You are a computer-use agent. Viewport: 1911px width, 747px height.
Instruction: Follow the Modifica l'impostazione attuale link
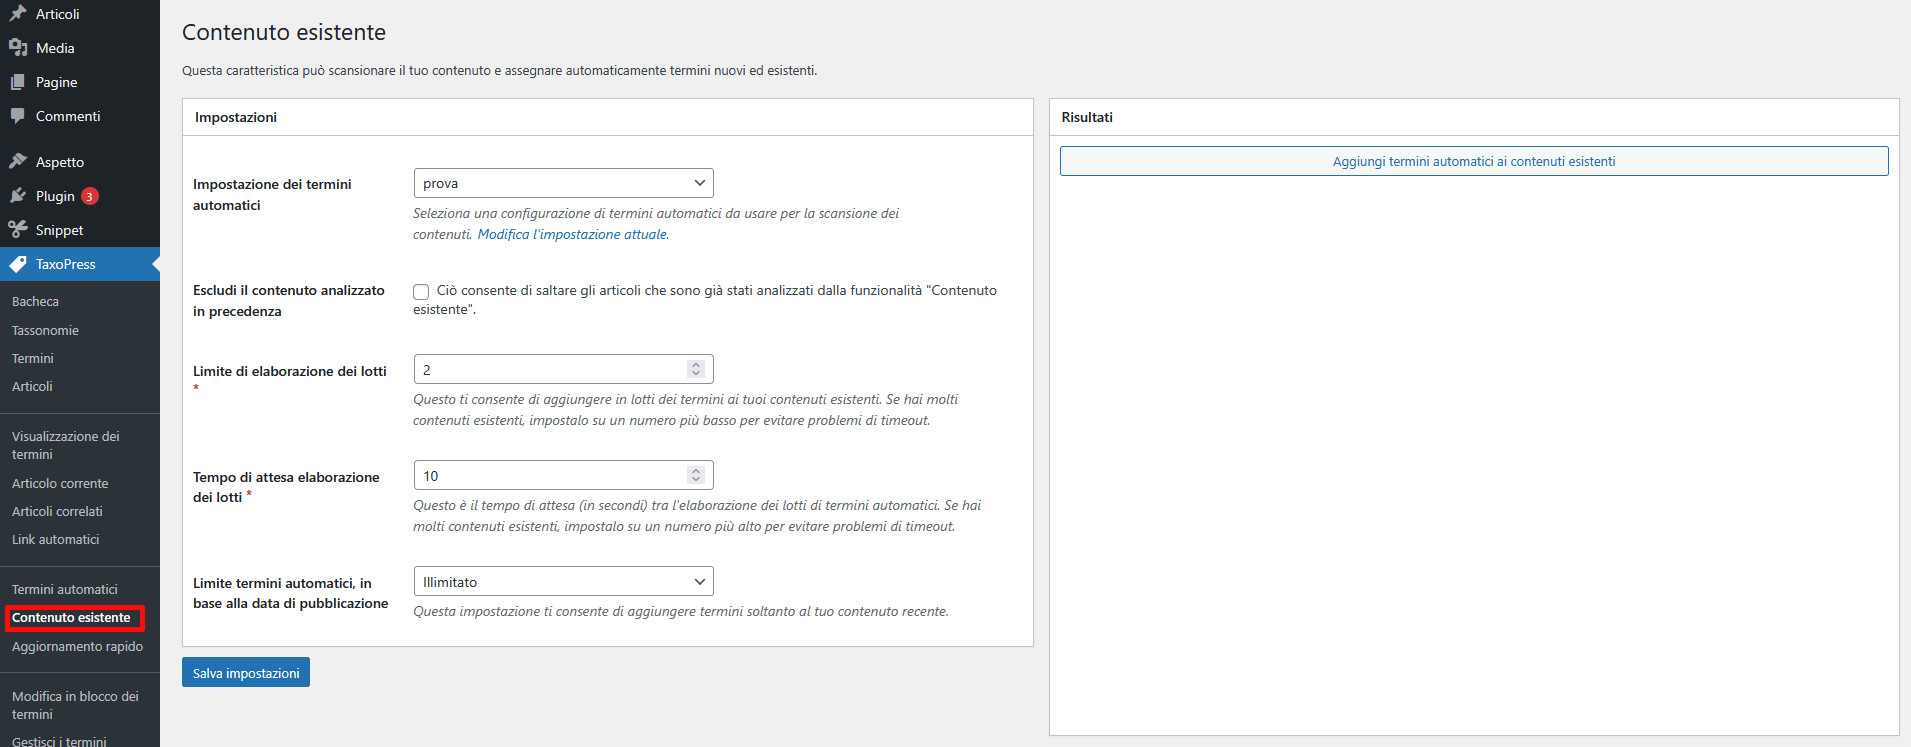[x=573, y=234]
